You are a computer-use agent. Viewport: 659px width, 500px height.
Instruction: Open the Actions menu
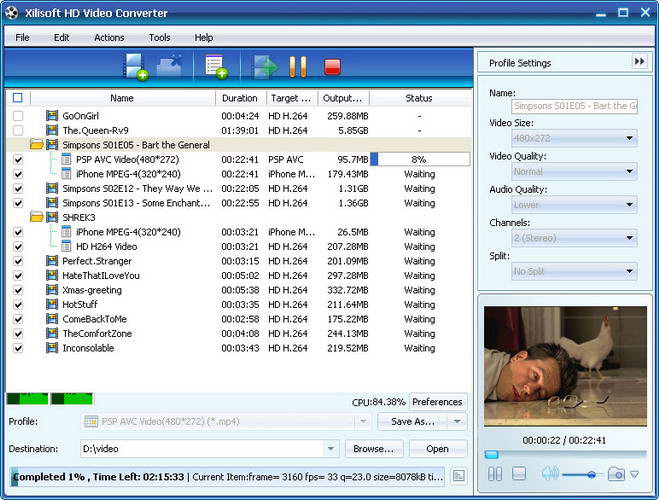pos(109,37)
